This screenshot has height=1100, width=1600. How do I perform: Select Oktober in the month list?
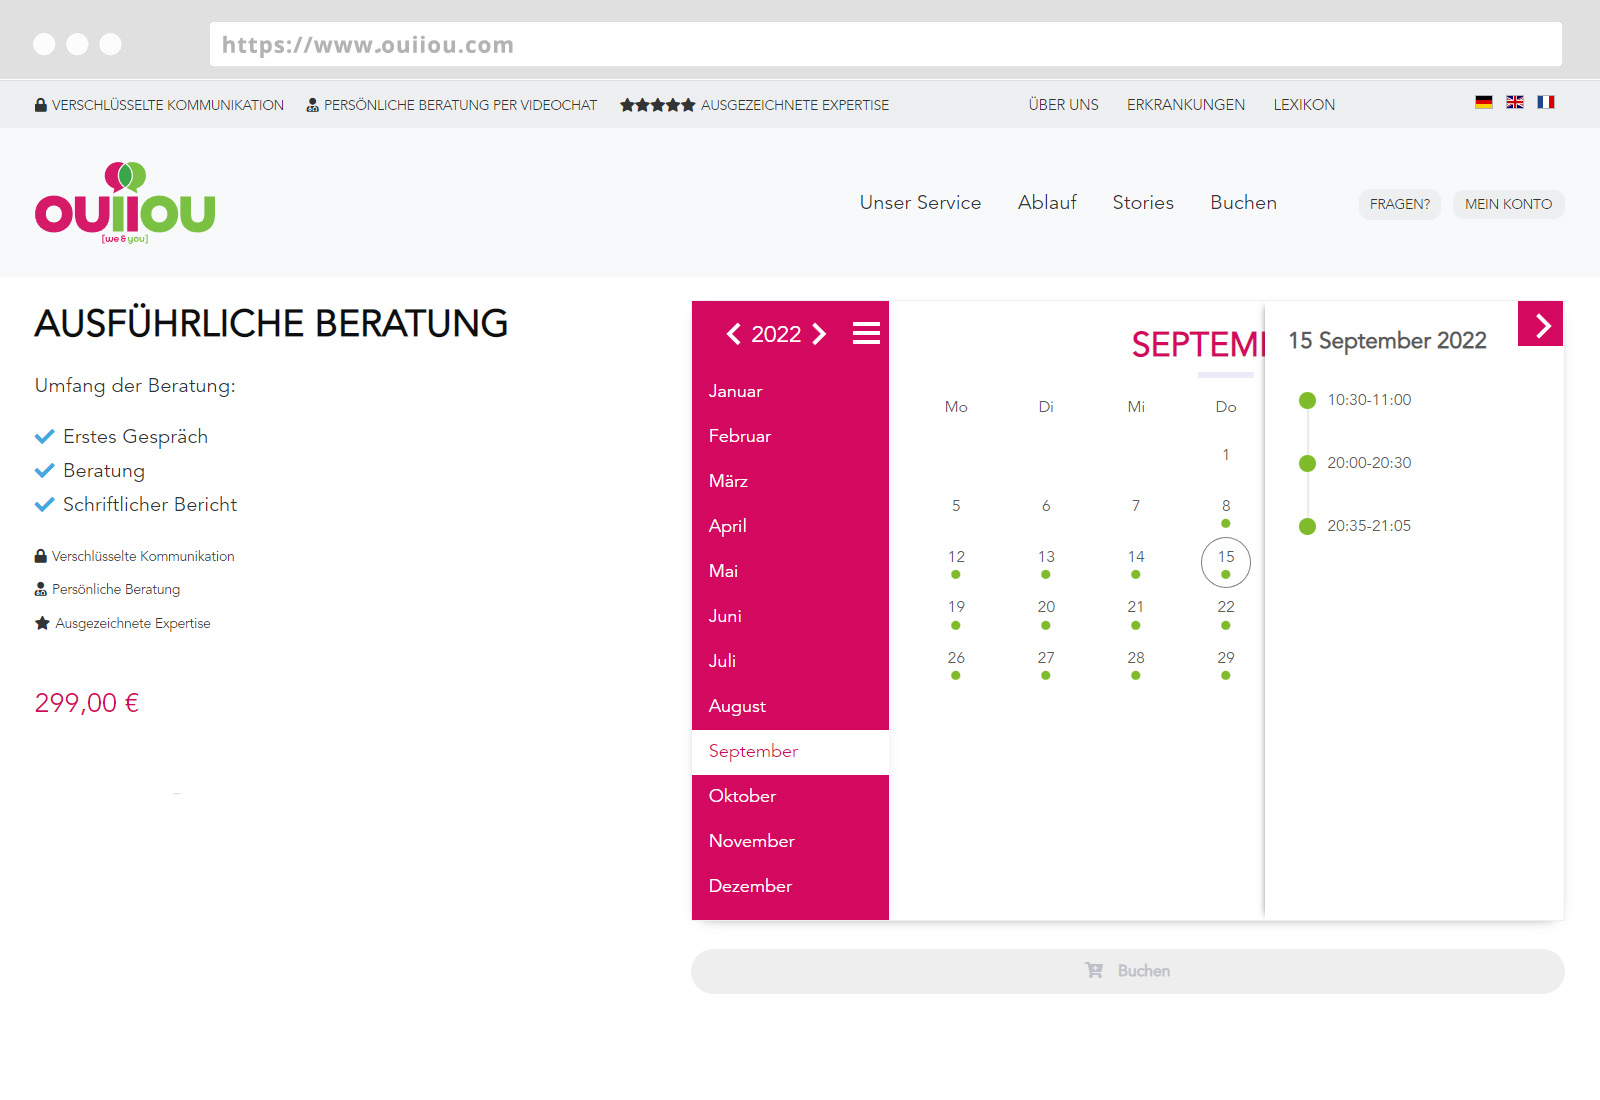[x=742, y=796]
